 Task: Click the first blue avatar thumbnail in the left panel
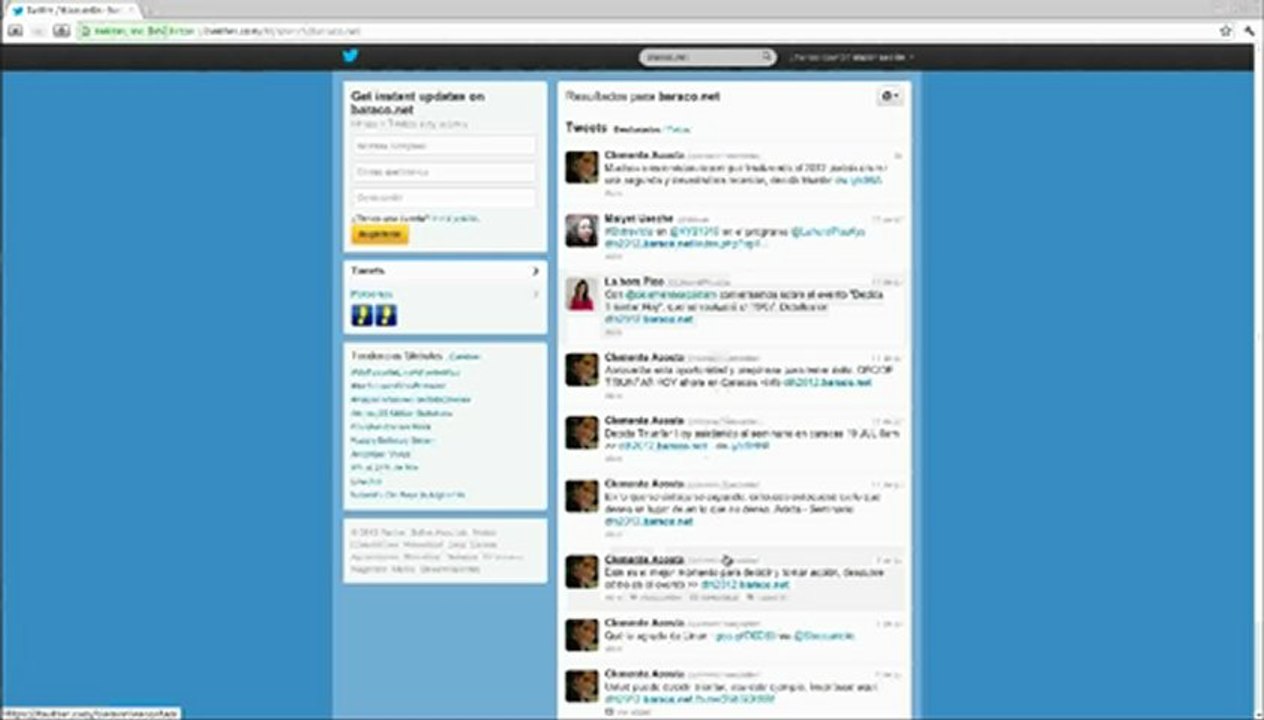(x=362, y=316)
